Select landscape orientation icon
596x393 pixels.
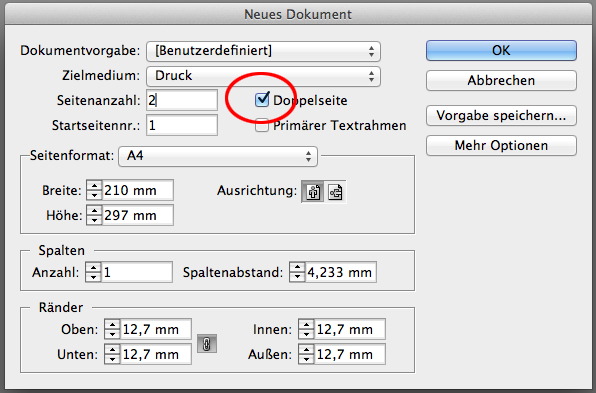(x=335, y=192)
